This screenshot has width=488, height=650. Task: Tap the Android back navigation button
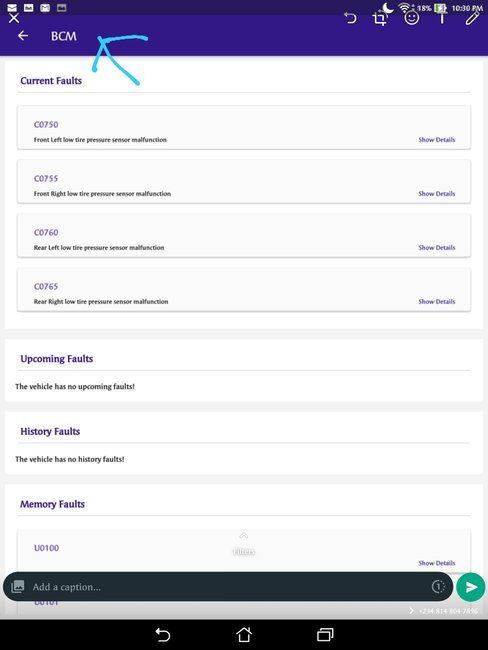point(163,635)
